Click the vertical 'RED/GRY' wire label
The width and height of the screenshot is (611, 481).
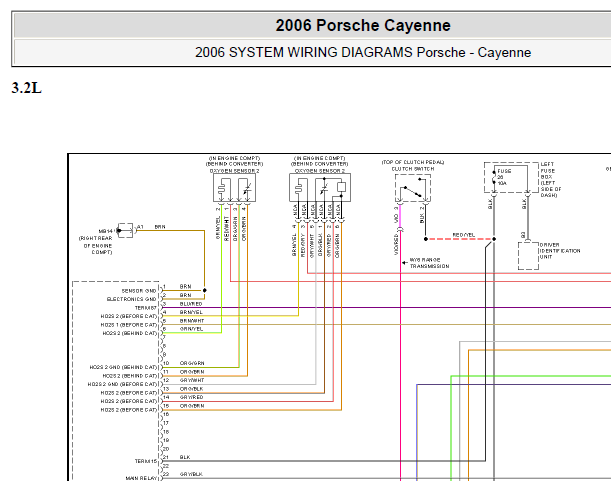302,245
